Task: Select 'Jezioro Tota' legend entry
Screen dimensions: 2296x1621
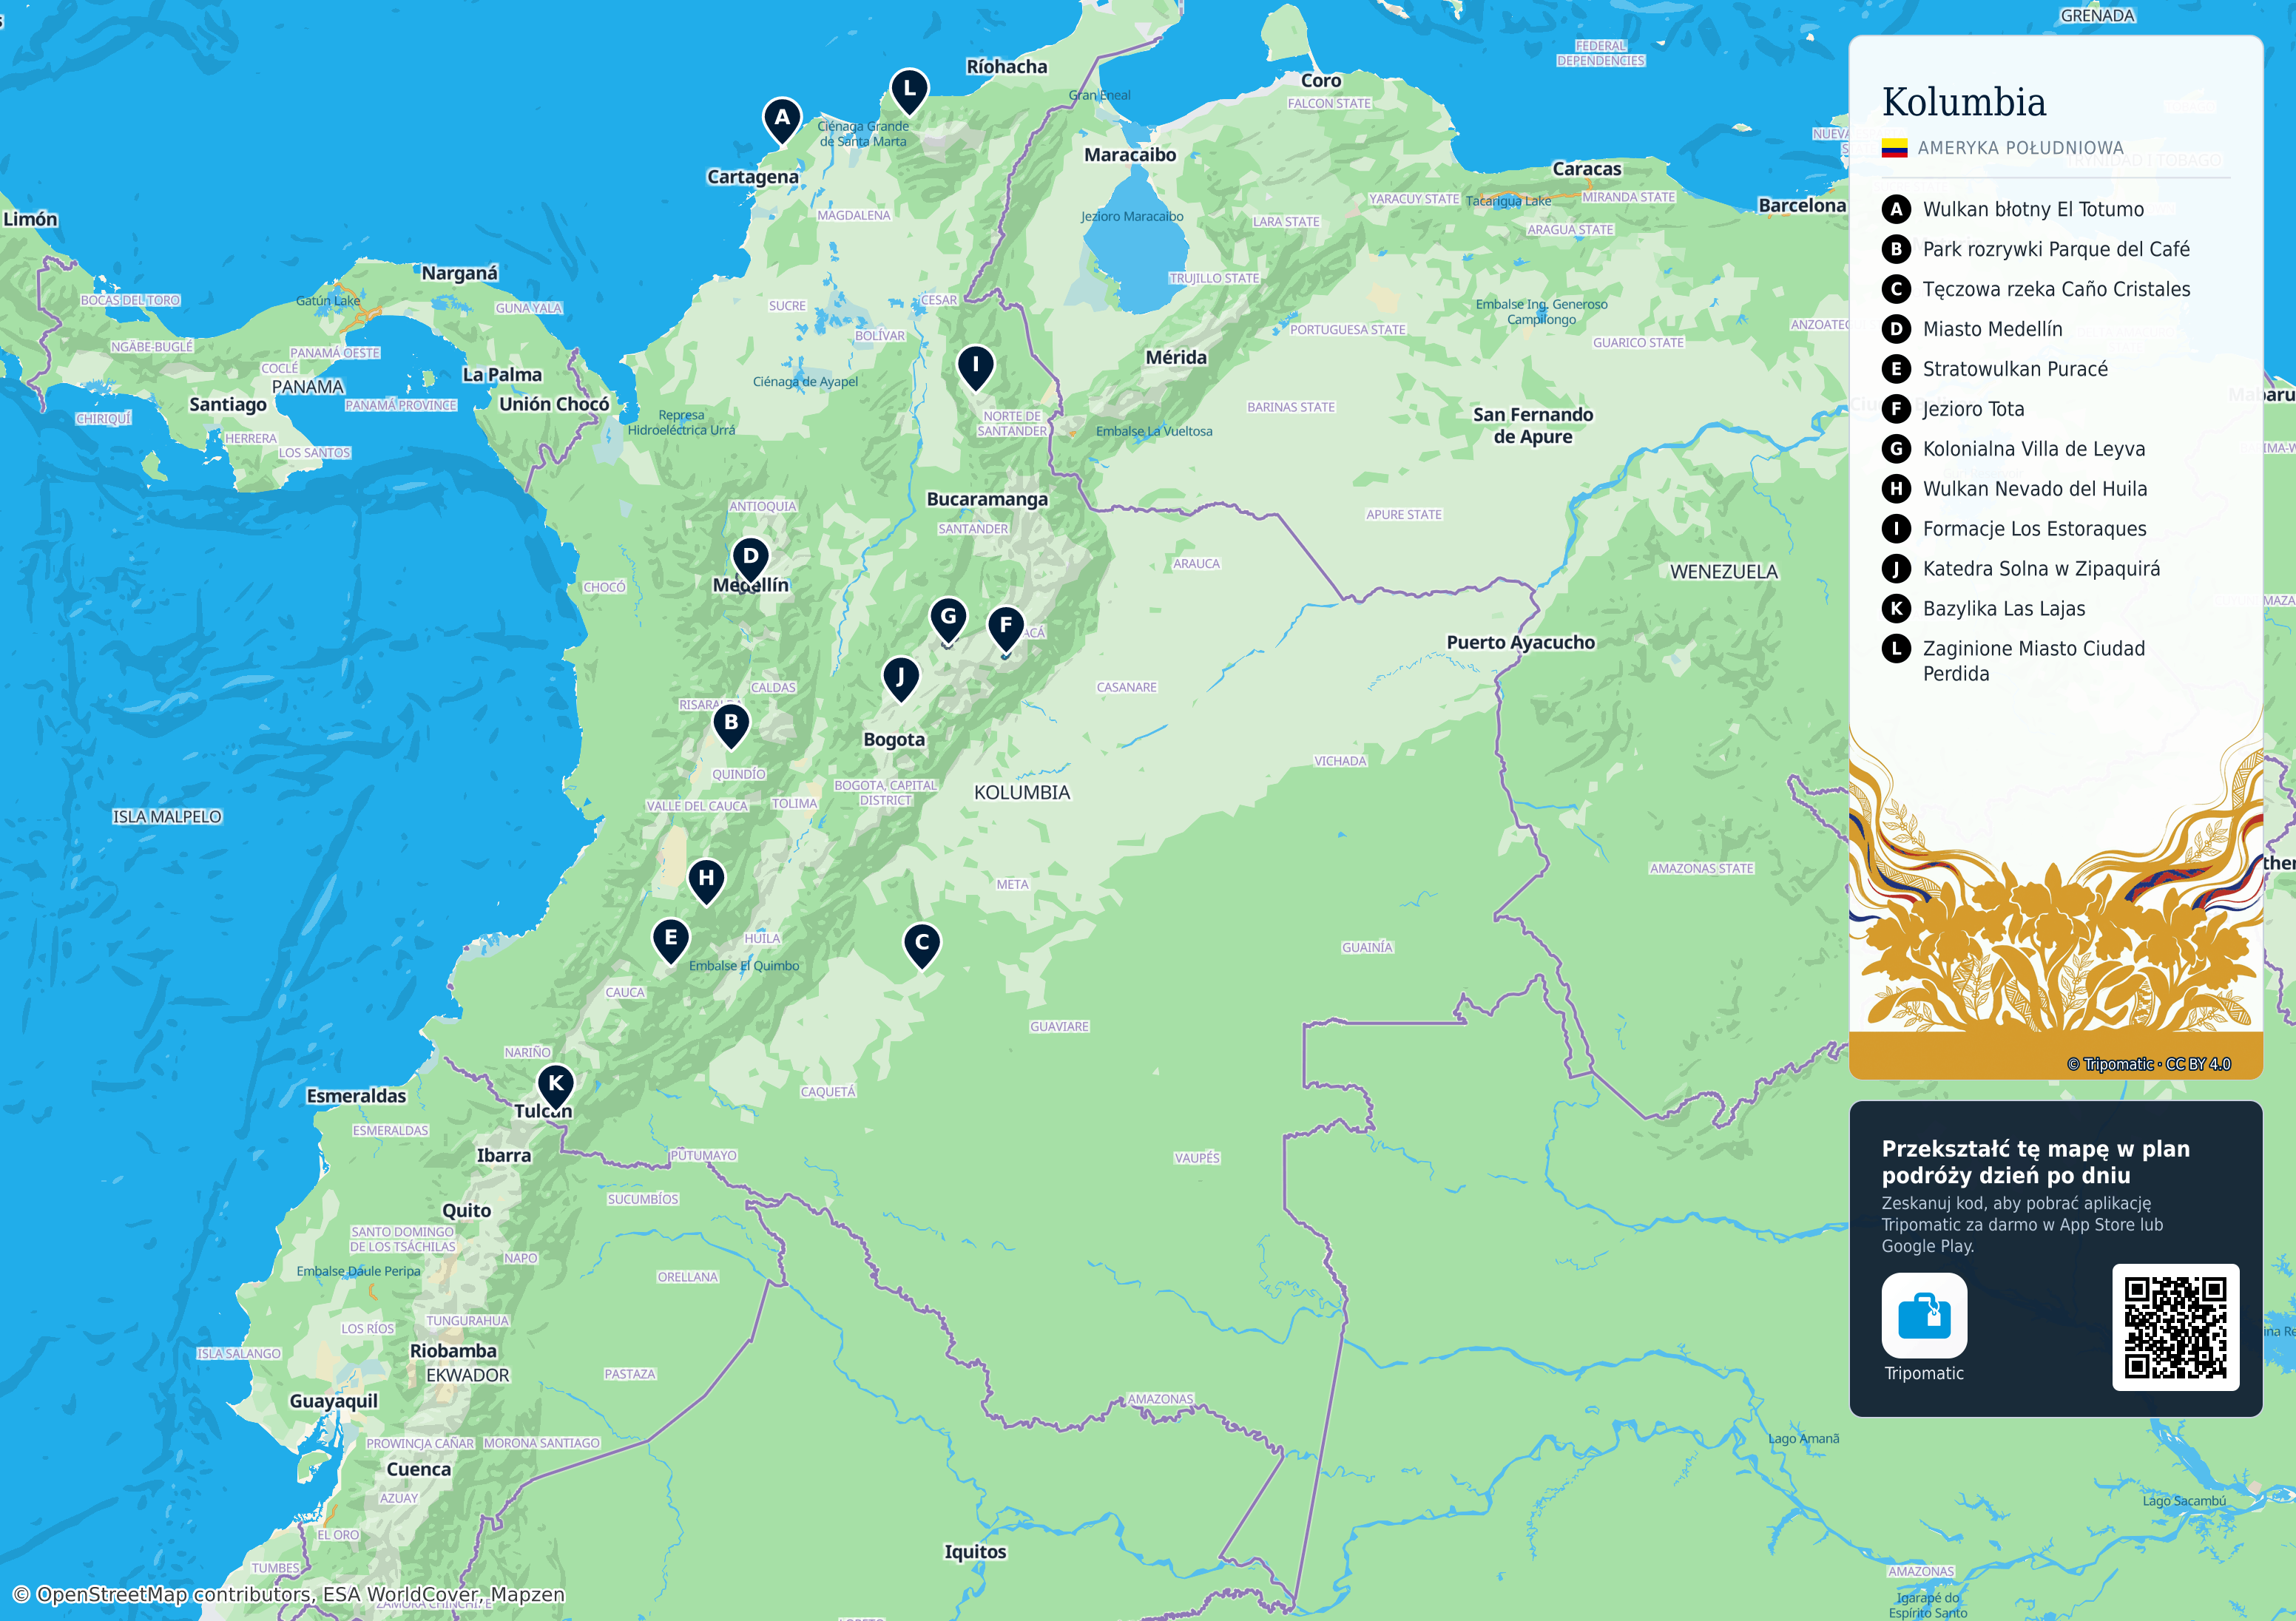Action: [x=1973, y=409]
